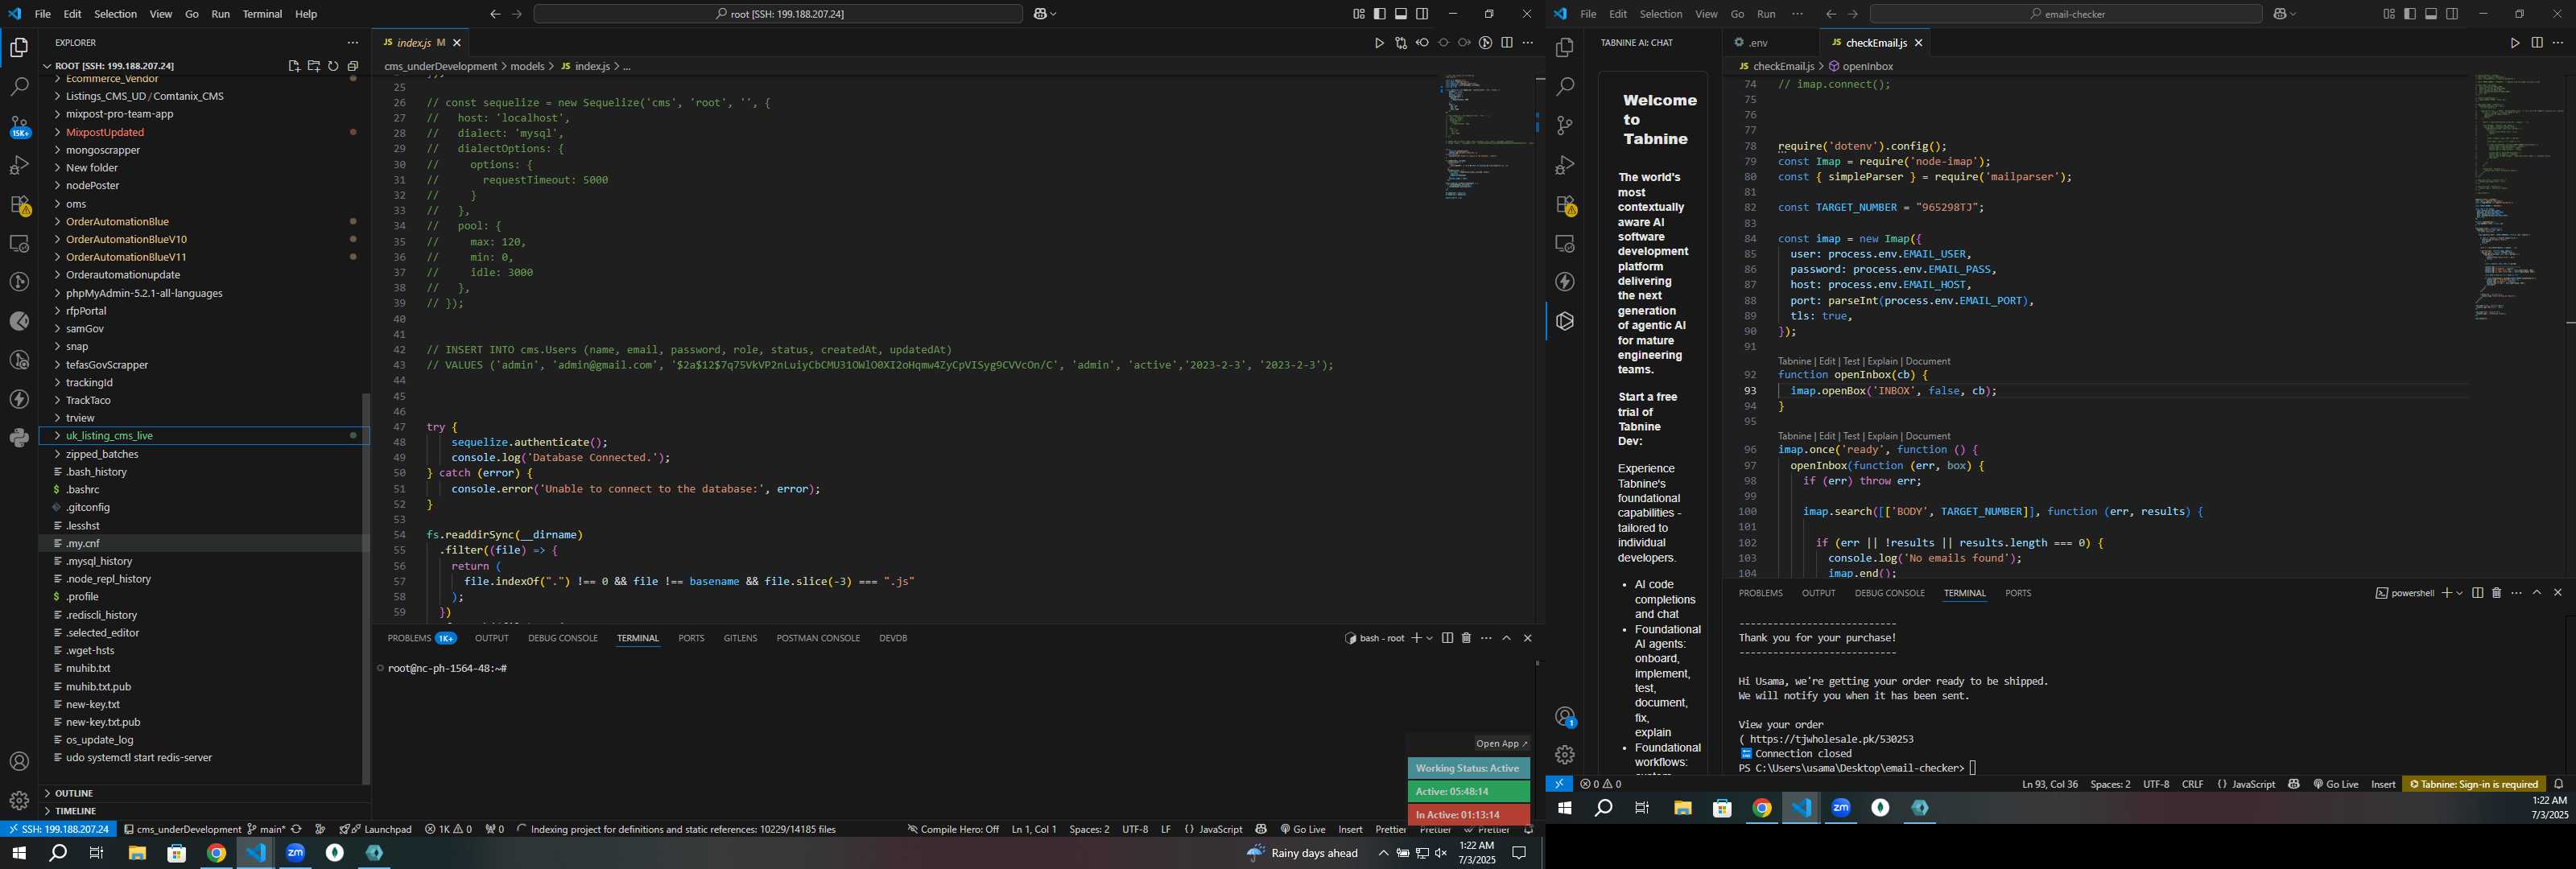Screen dimensions: 2576x869
Task: Split the bash terminal
Action: pos(1447,638)
